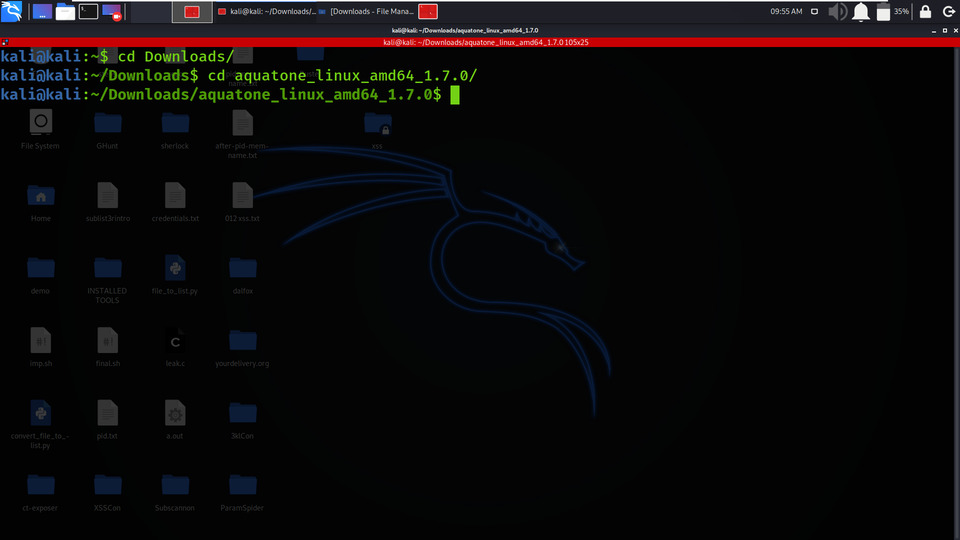
Task: Open the volume control icon
Action: pyautogui.click(x=838, y=12)
